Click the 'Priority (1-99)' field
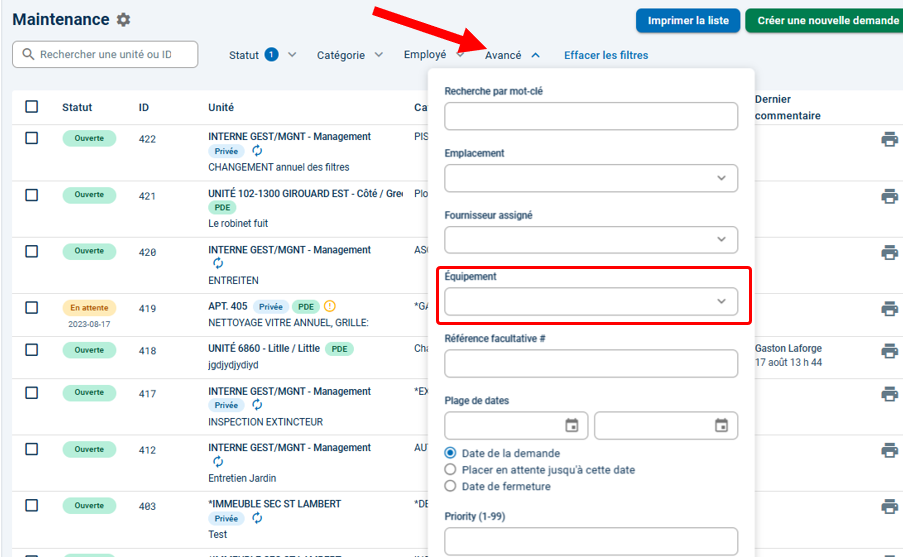Image resolution: width=903 pixels, height=557 pixels. pyautogui.click(x=591, y=541)
